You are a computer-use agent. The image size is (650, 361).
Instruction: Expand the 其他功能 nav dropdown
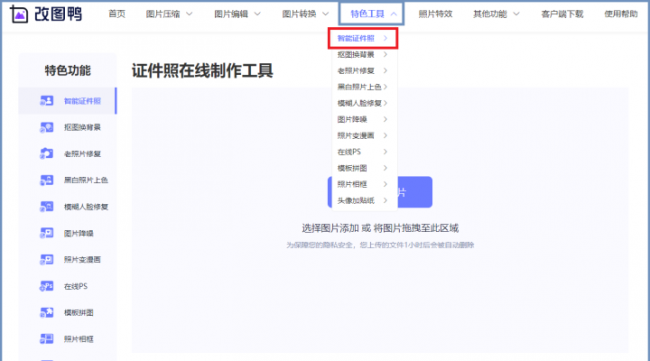[496, 14]
